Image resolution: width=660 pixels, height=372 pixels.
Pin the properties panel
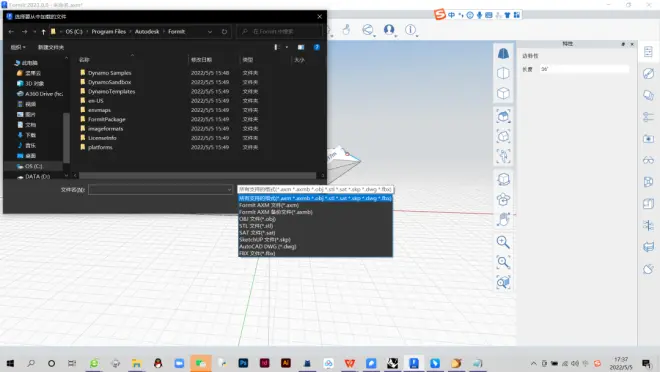tap(623, 44)
